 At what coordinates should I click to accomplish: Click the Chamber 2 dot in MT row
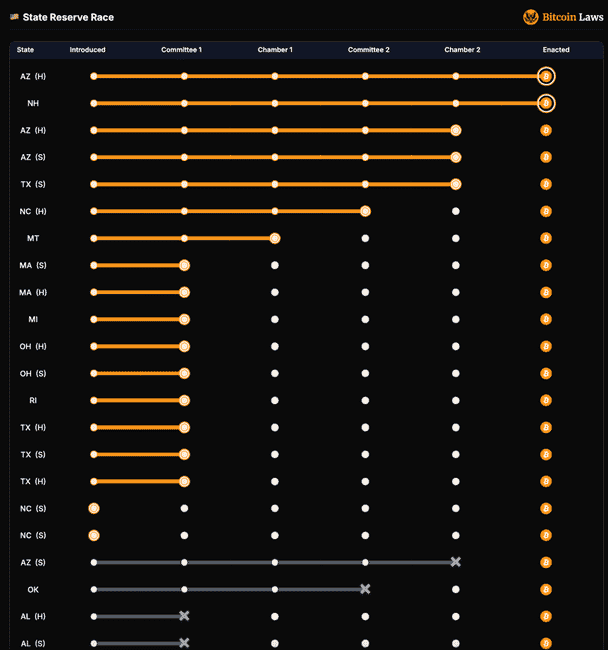(x=456, y=238)
